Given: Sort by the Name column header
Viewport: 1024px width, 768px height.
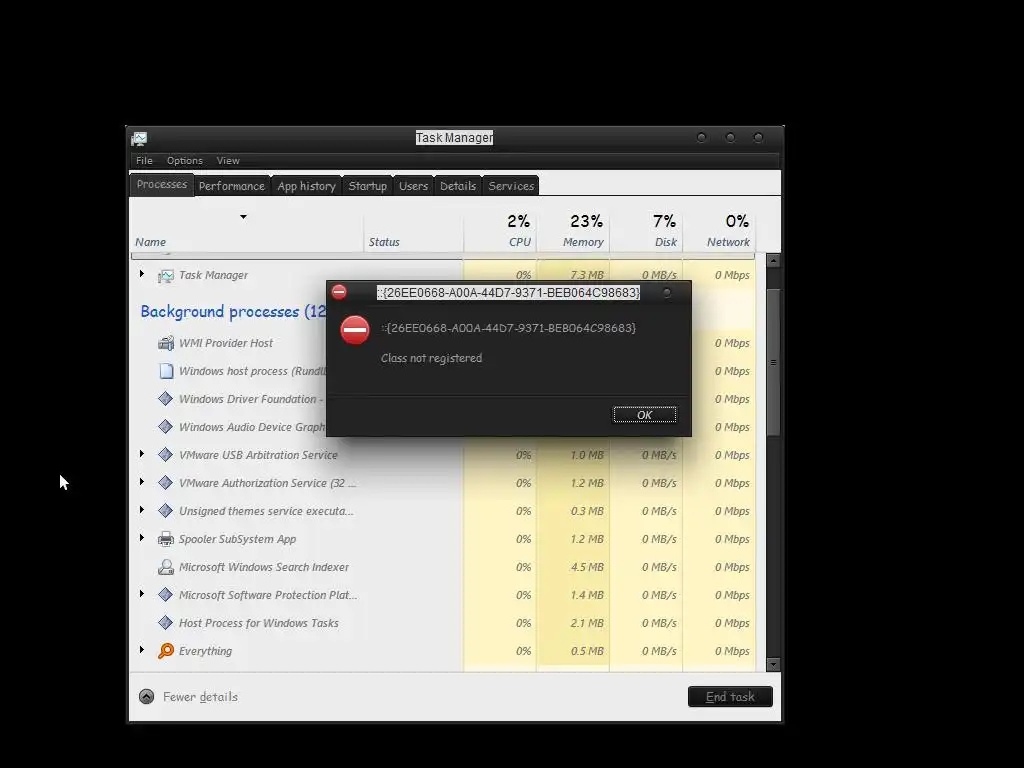Looking at the screenshot, I should point(246,232).
